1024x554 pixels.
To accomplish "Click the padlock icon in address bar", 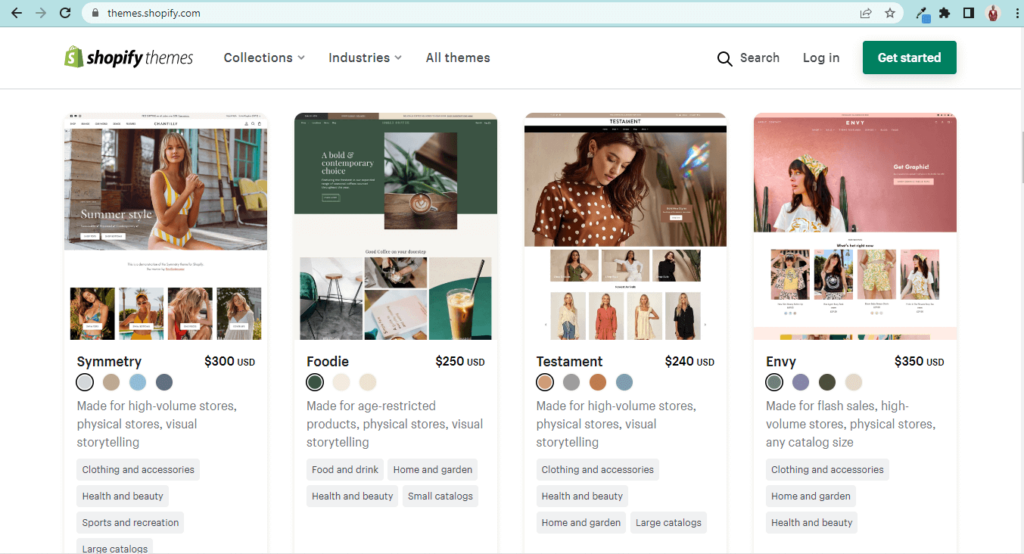I will [x=95, y=13].
